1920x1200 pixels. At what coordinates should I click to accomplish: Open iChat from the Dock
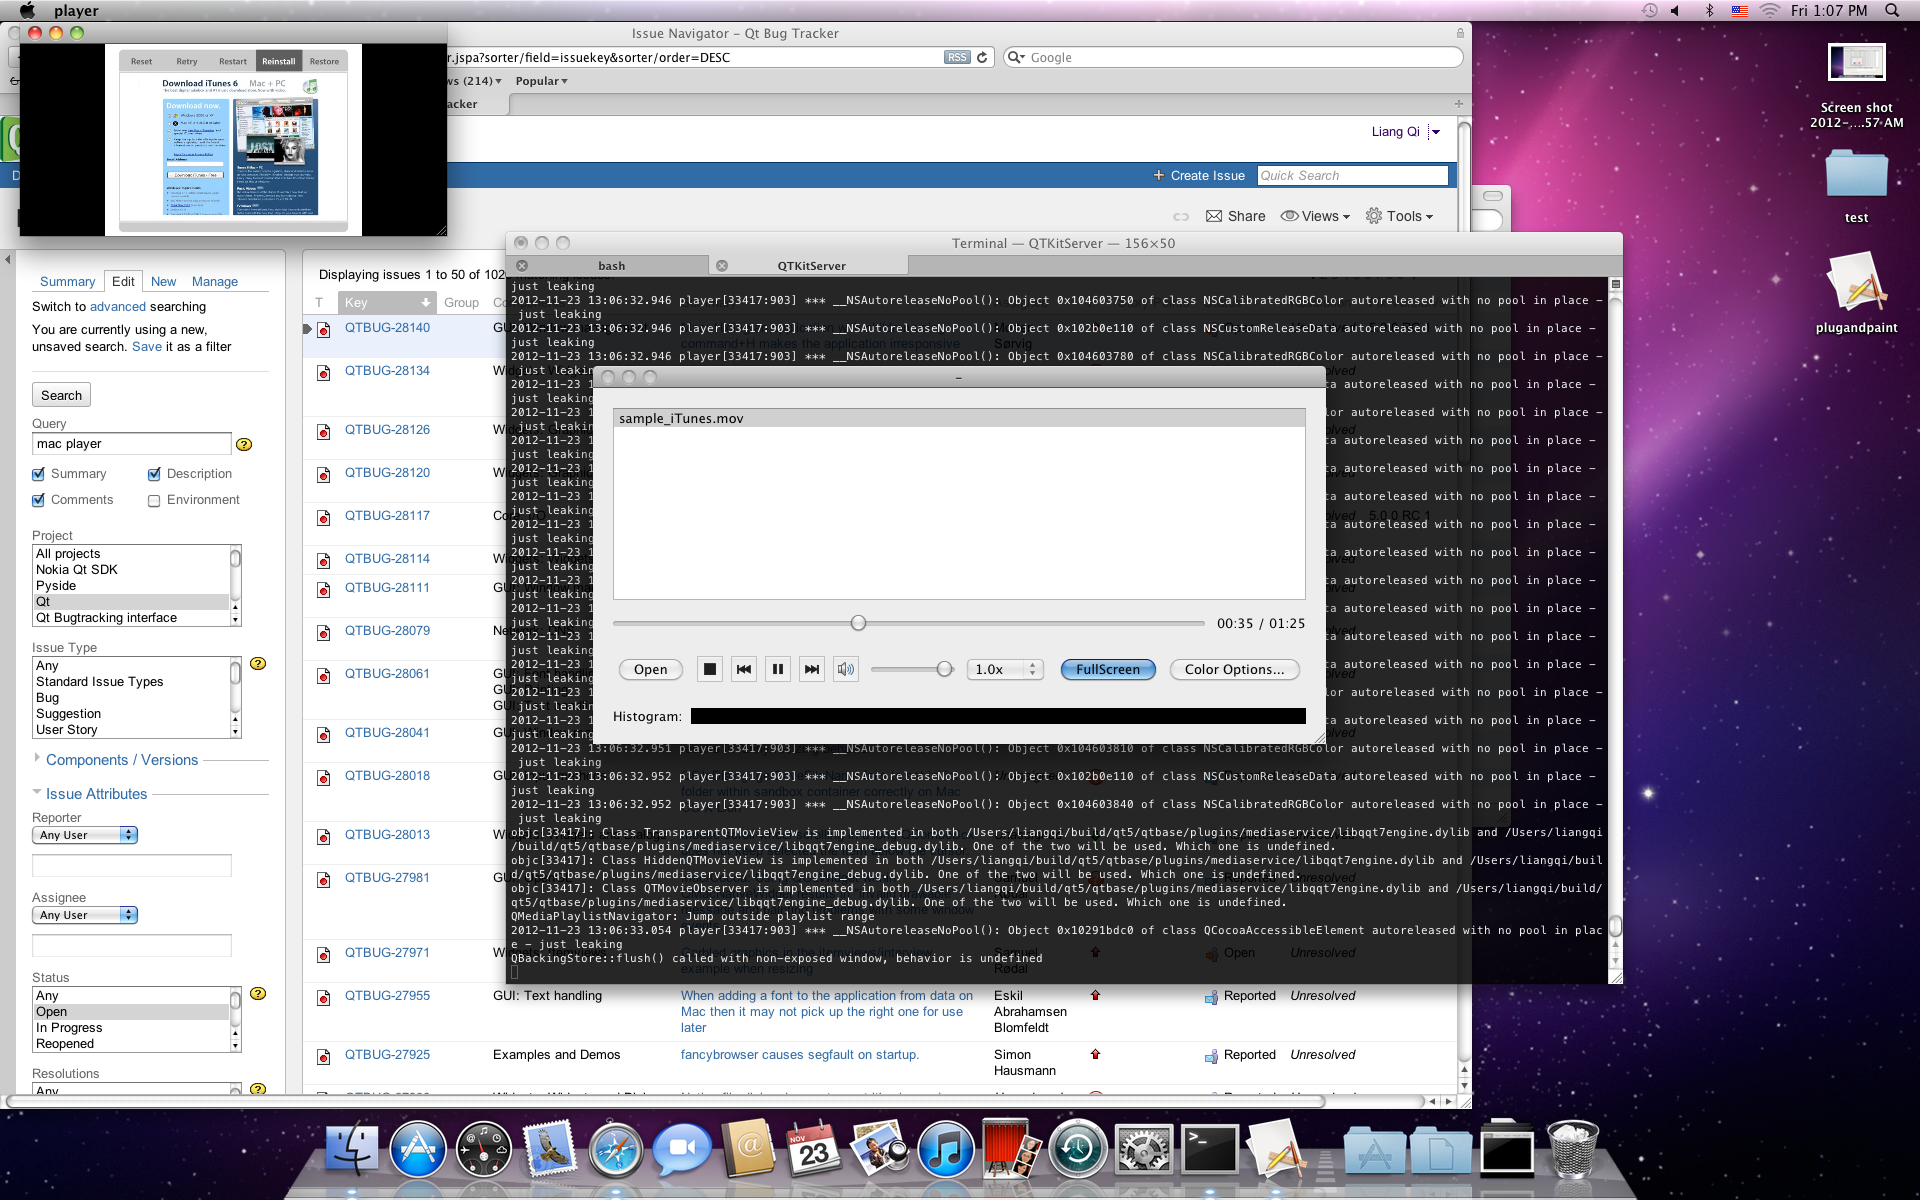681,1148
